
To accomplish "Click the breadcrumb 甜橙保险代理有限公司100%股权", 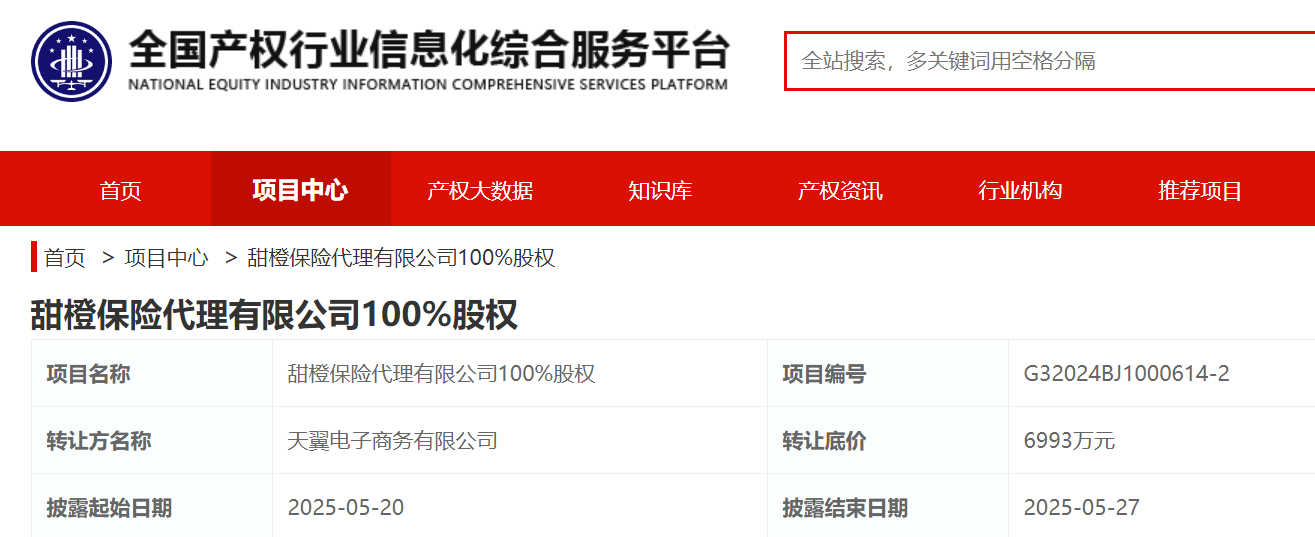I will pos(401,258).
